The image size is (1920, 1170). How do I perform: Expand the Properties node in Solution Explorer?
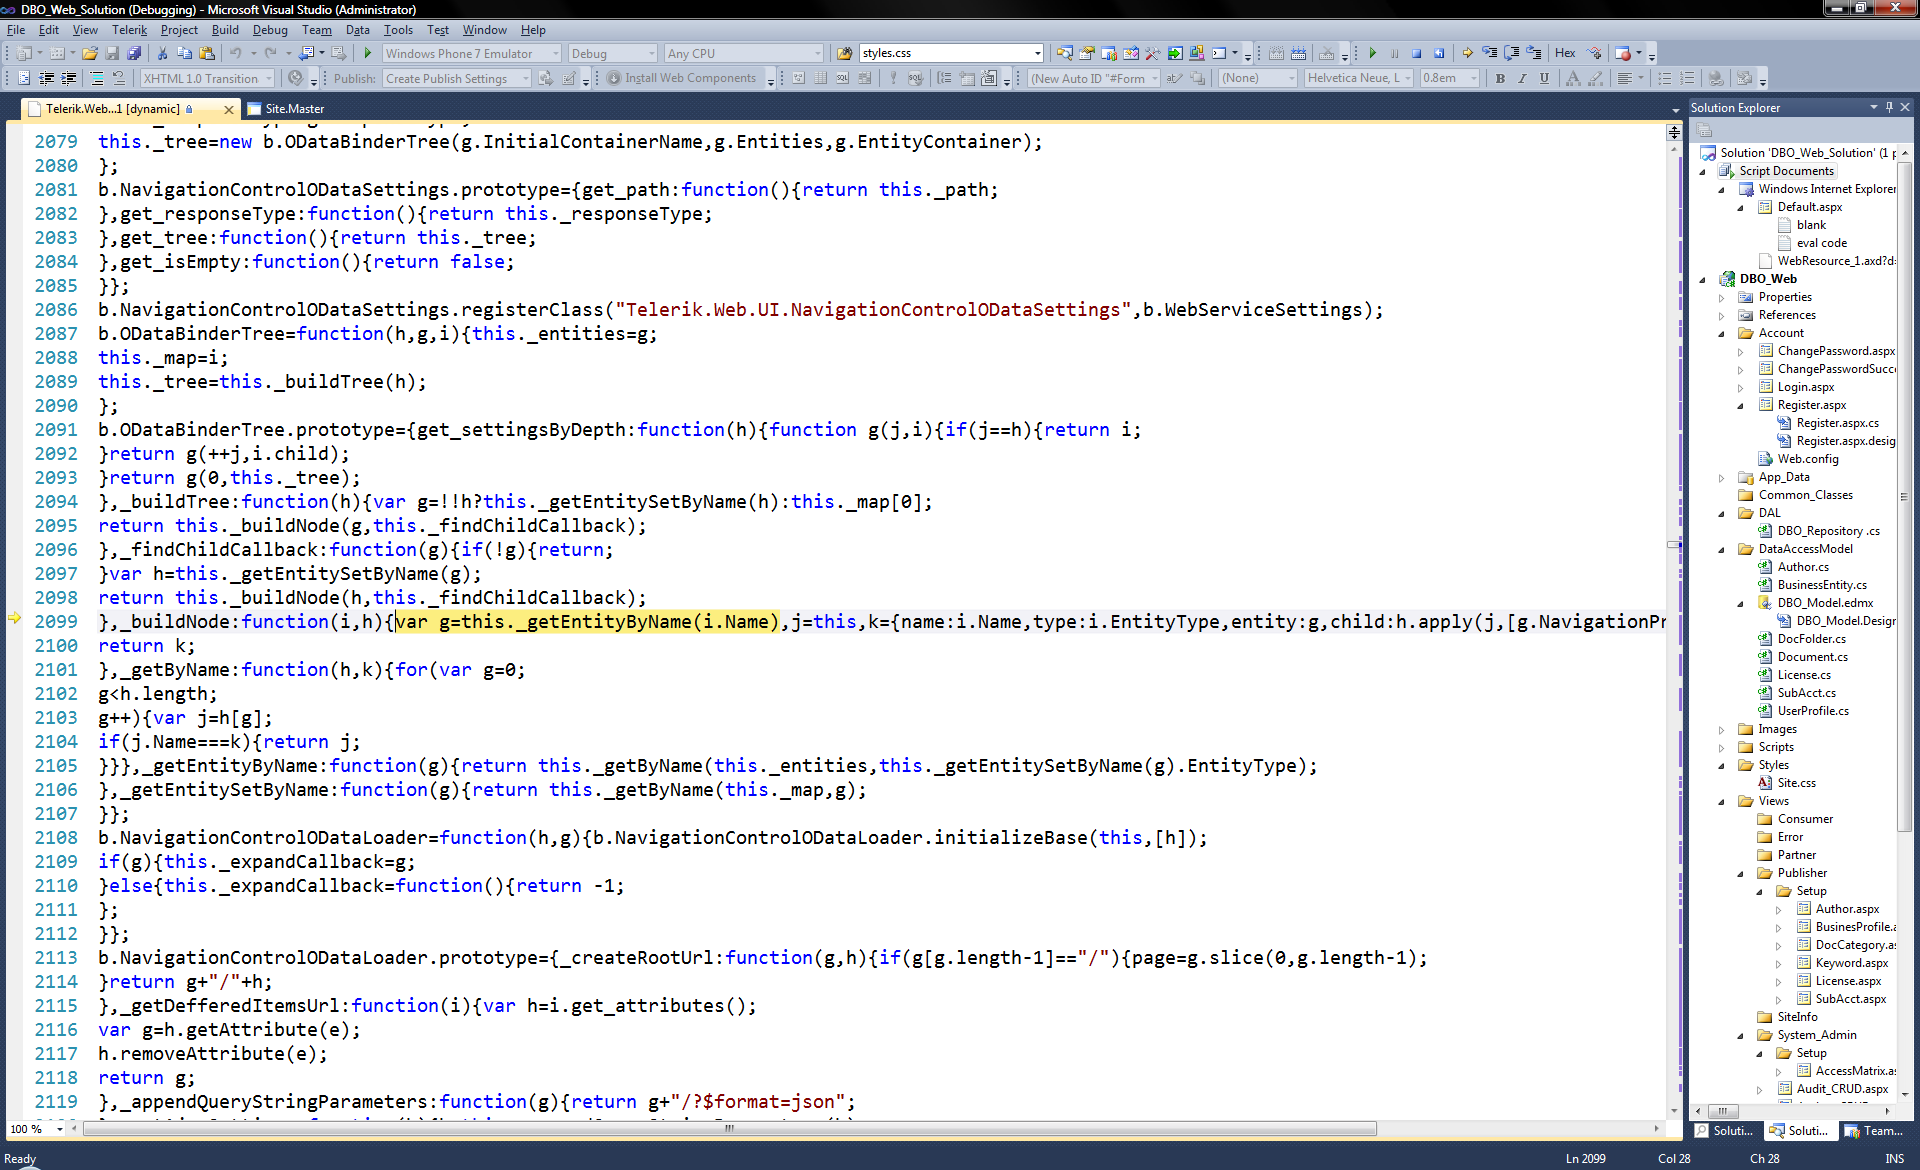coord(1721,297)
